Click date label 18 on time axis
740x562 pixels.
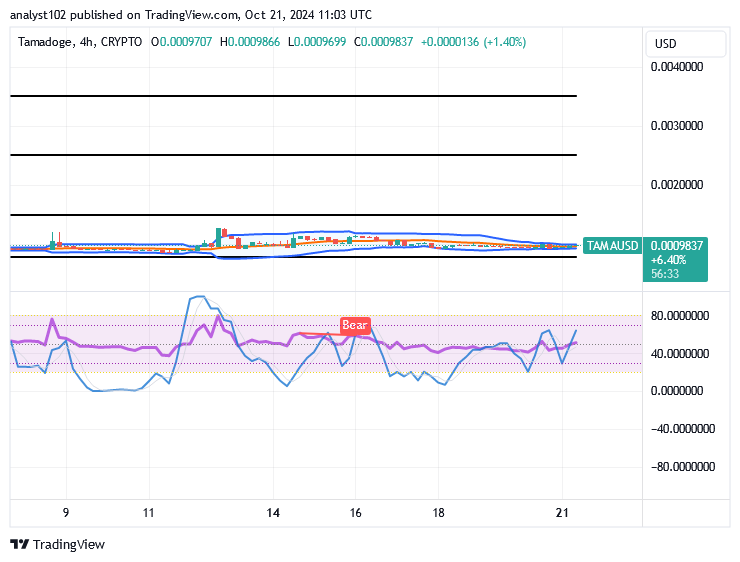(x=438, y=513)
